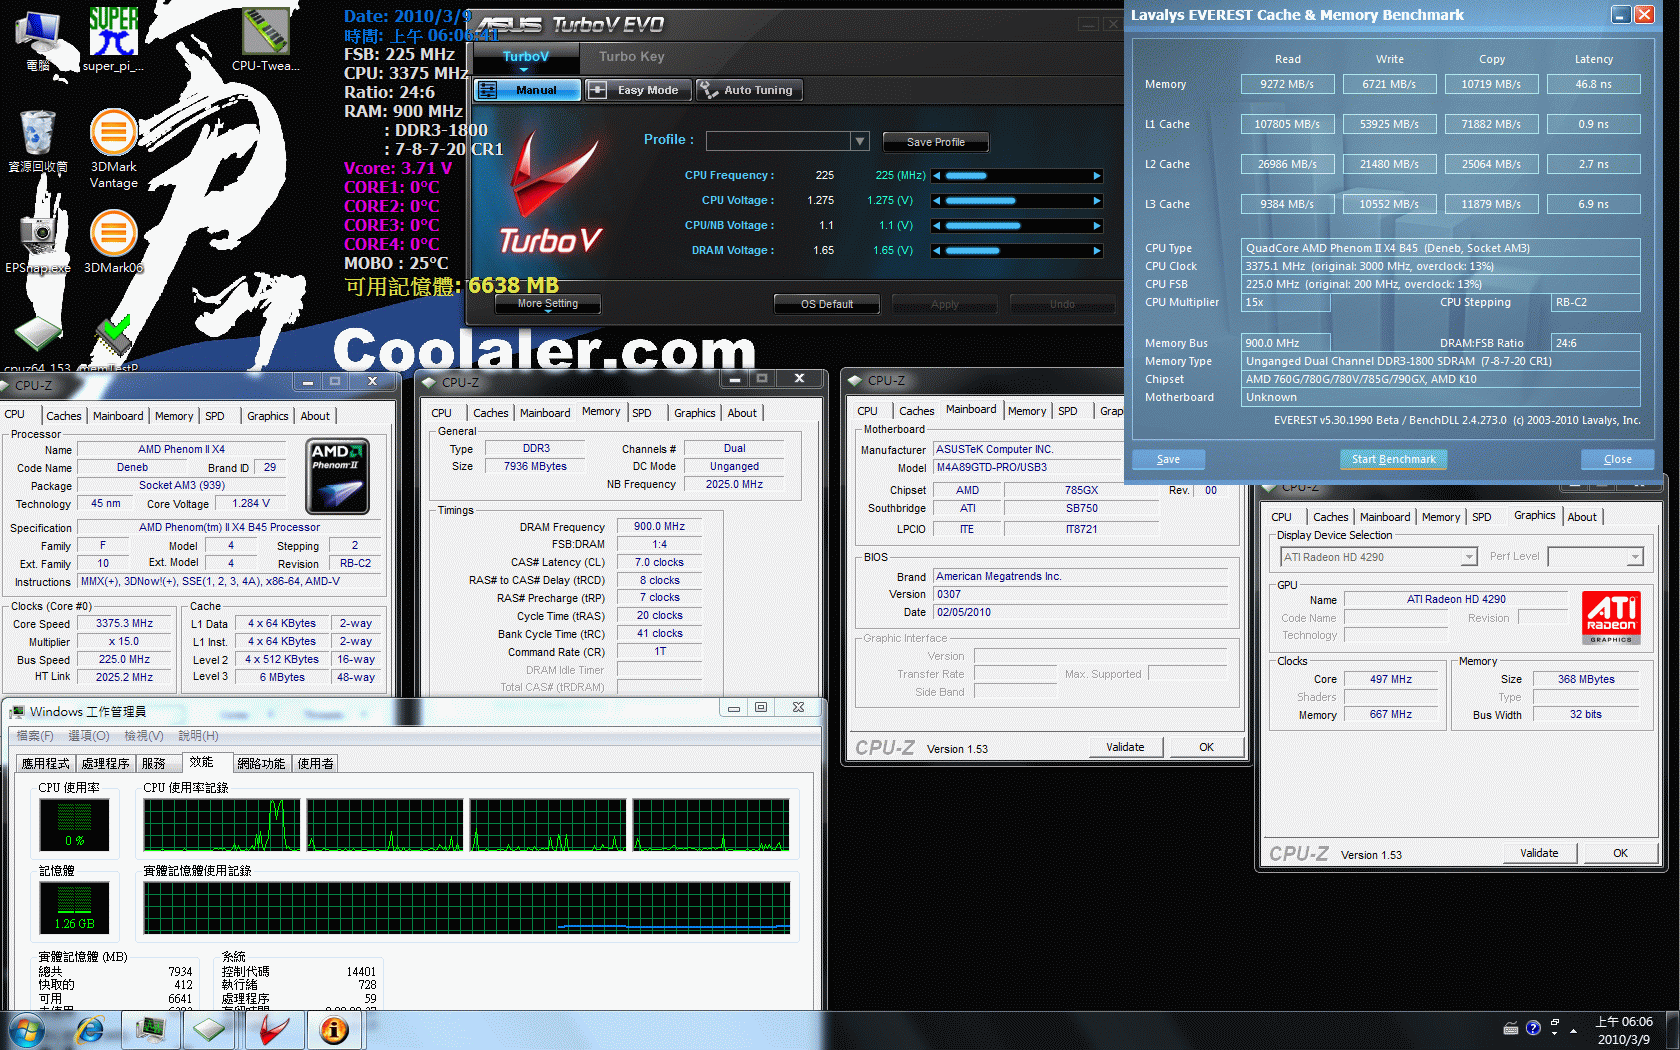The image size is (1680, 1050).
Task: Open the Recycle Bin desktop icon
Action: 37,142
